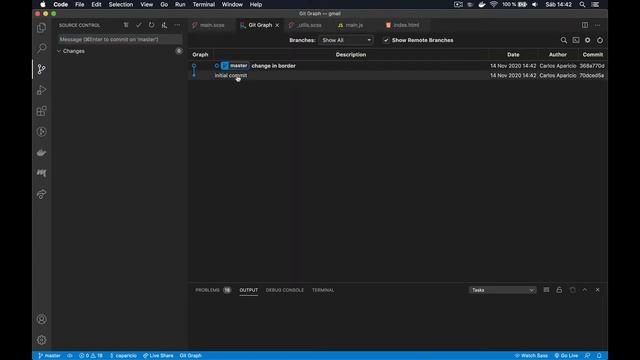
Task: Open Git Graph repository settings gear
Action: point(588,40)
